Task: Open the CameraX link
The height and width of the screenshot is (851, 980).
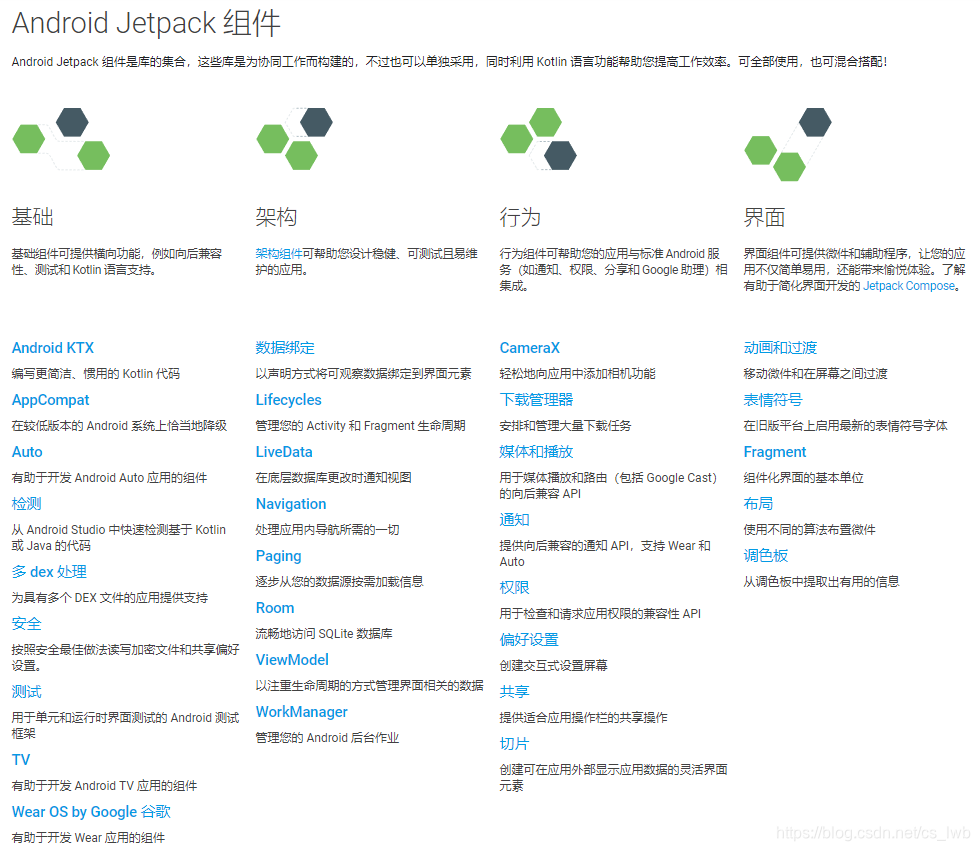Action: [x=530, y=348]
